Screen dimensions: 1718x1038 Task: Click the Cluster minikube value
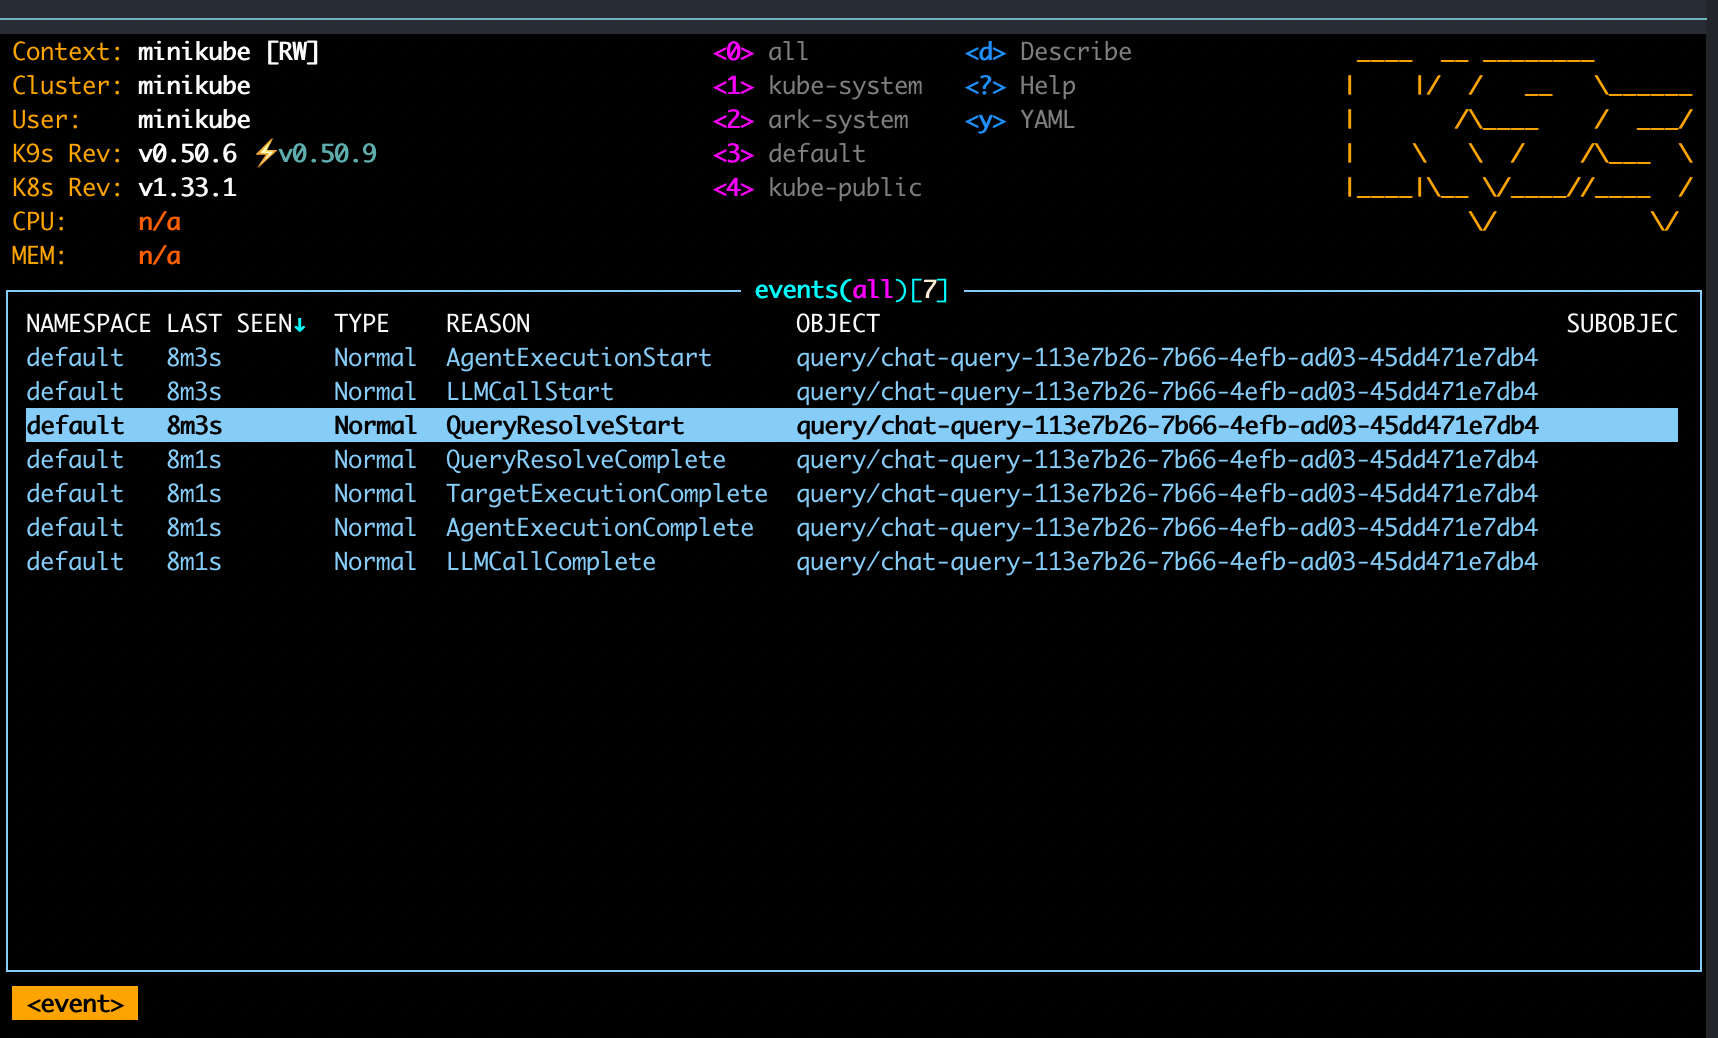pyautogui.click(x=194, y=86)
